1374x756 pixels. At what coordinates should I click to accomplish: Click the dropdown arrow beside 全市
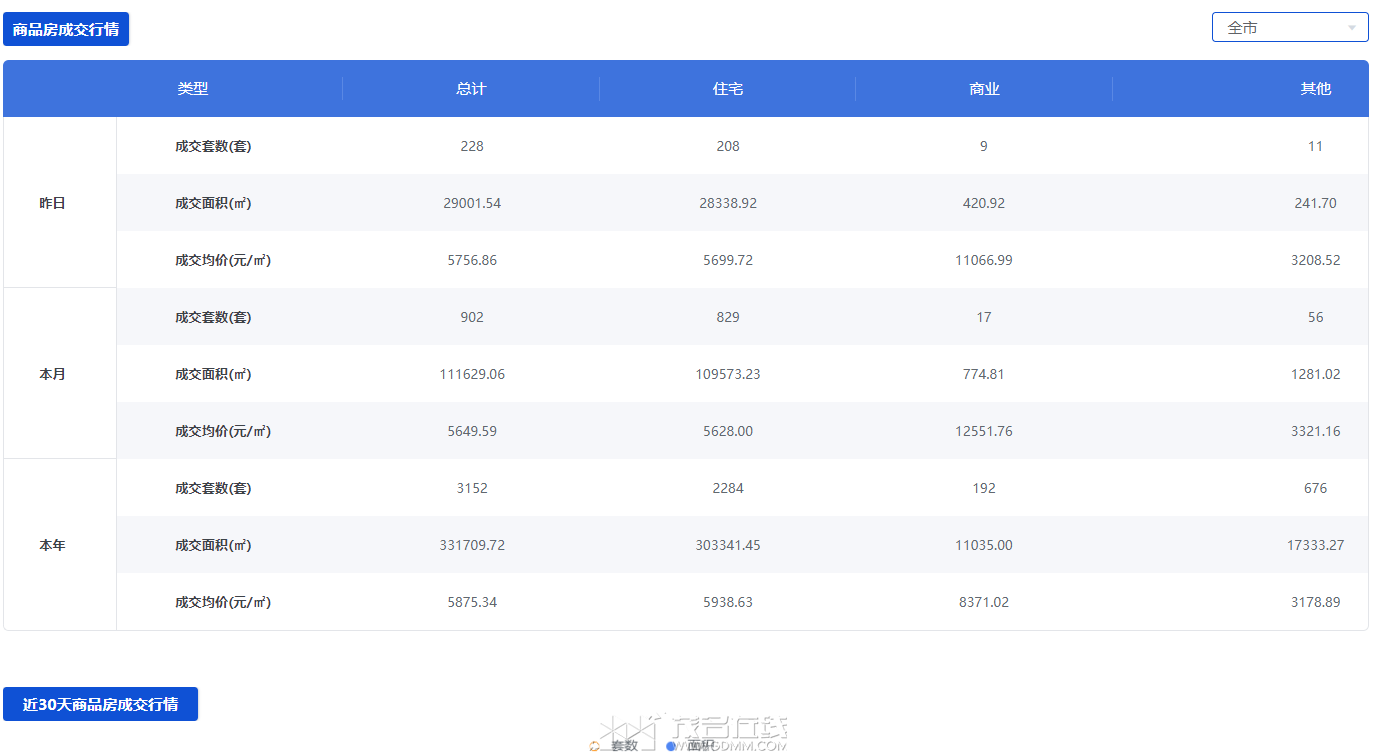pyautogui.click(x=1352, y=28)
